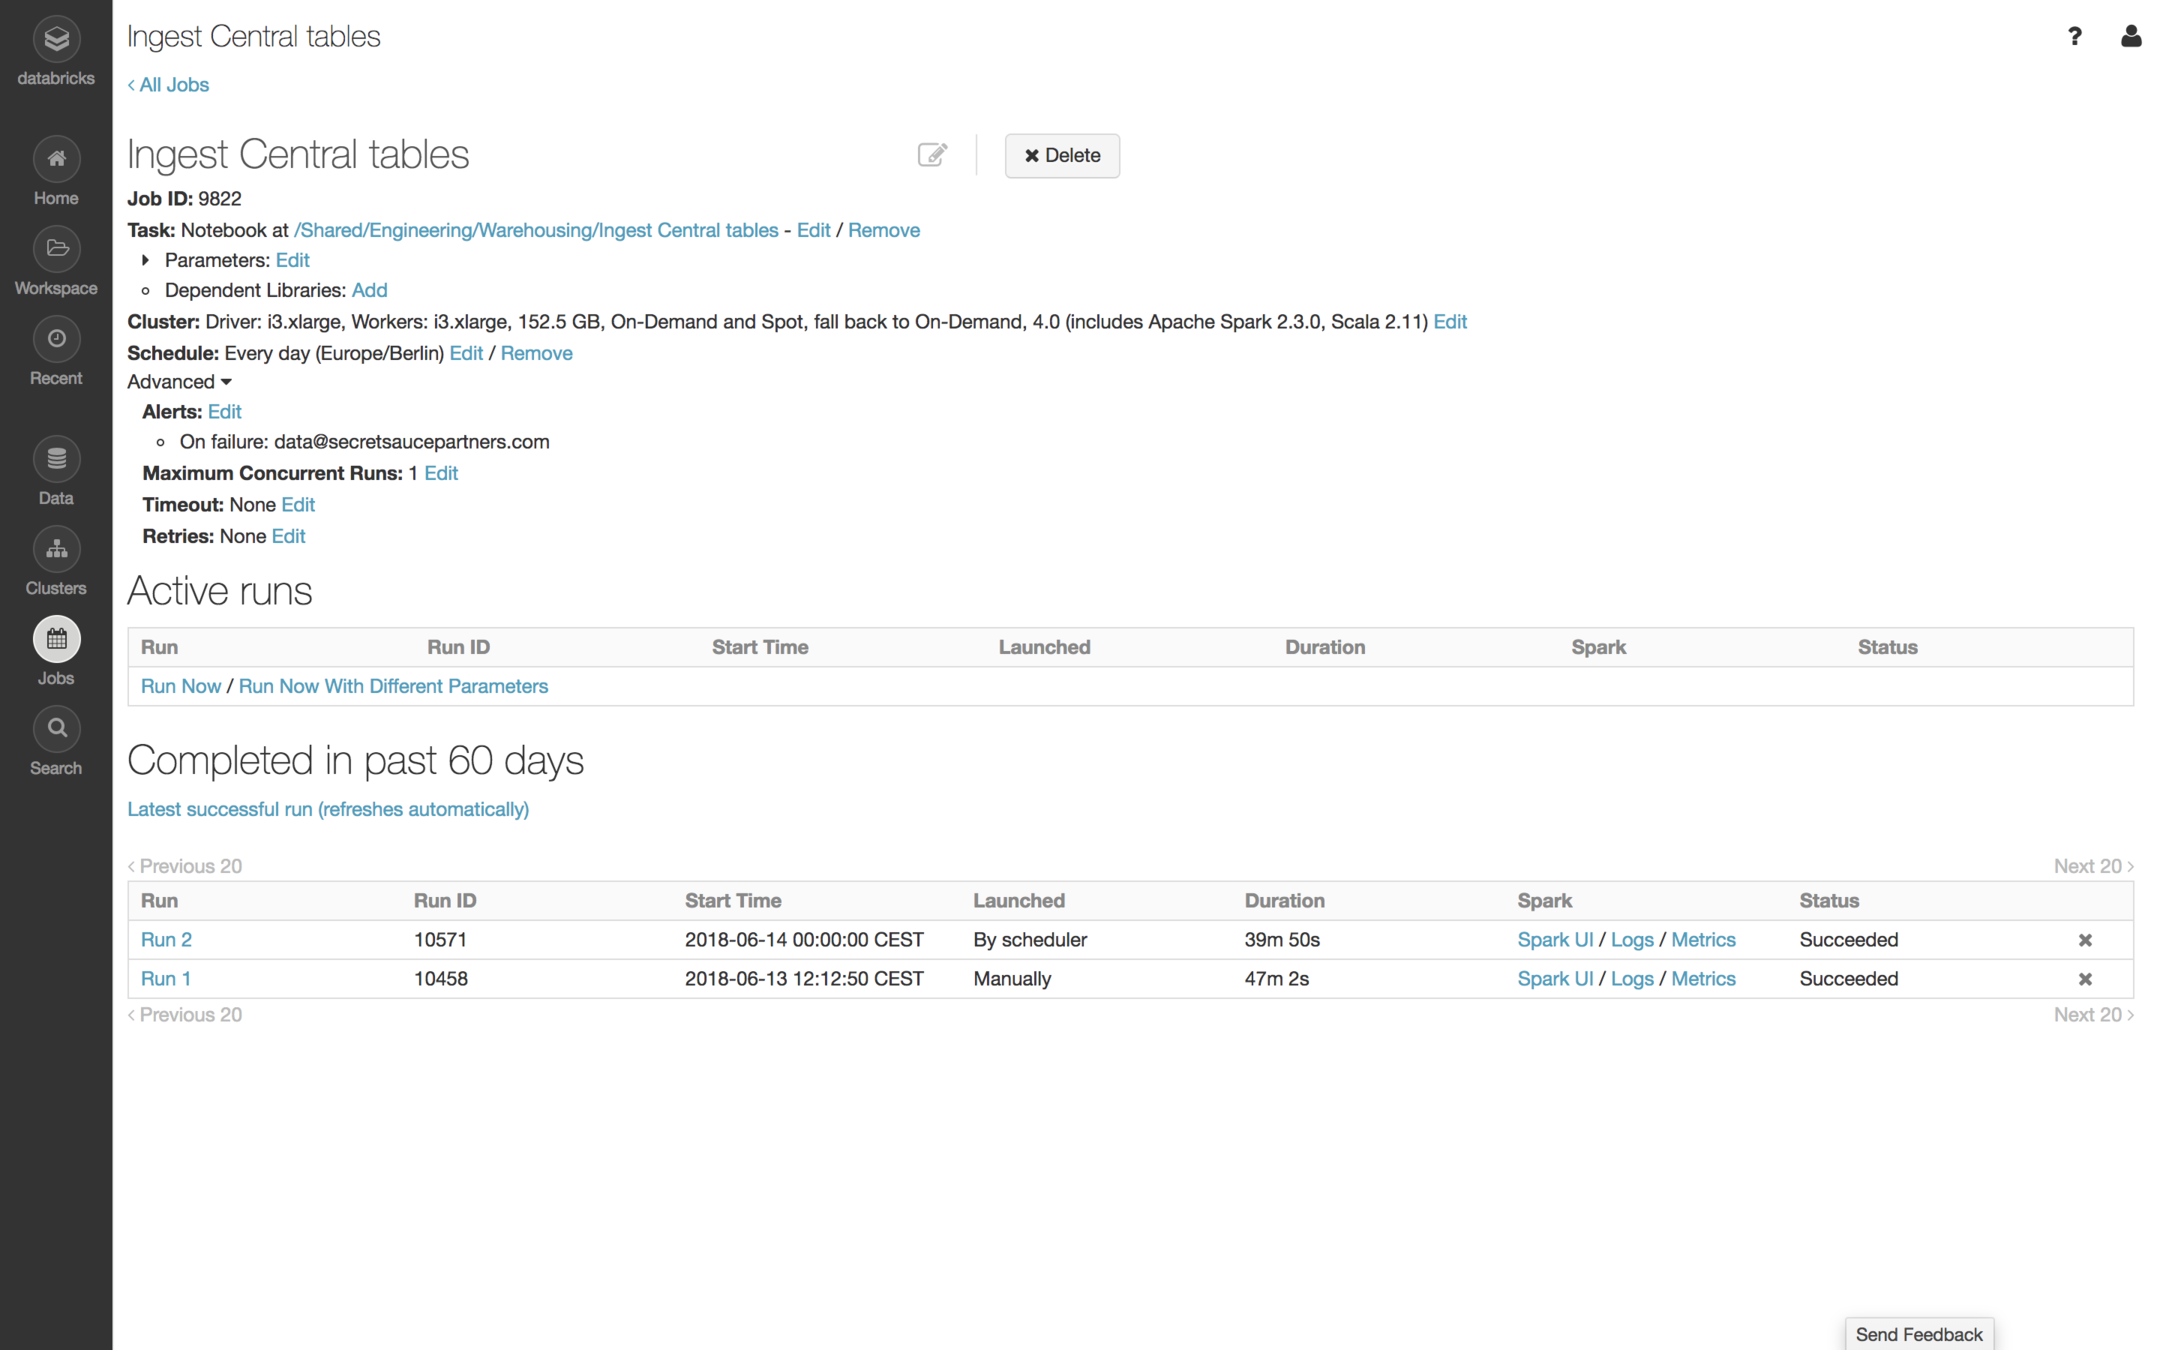Image resolution: width=2160 pixels, height=1350 pixels.
Task: Open Spark UI for Run 2
Action: pos(1554,940)
